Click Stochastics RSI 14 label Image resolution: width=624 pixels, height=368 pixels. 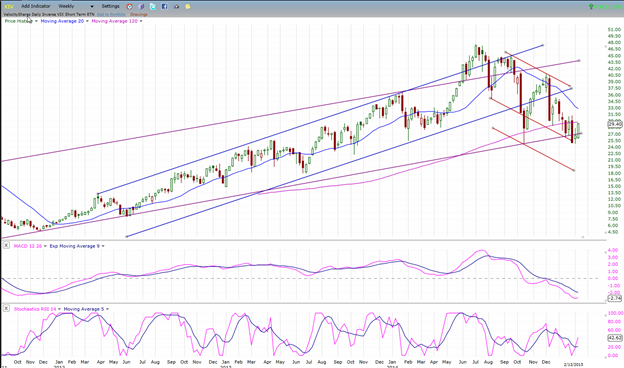tap(35, 309)
